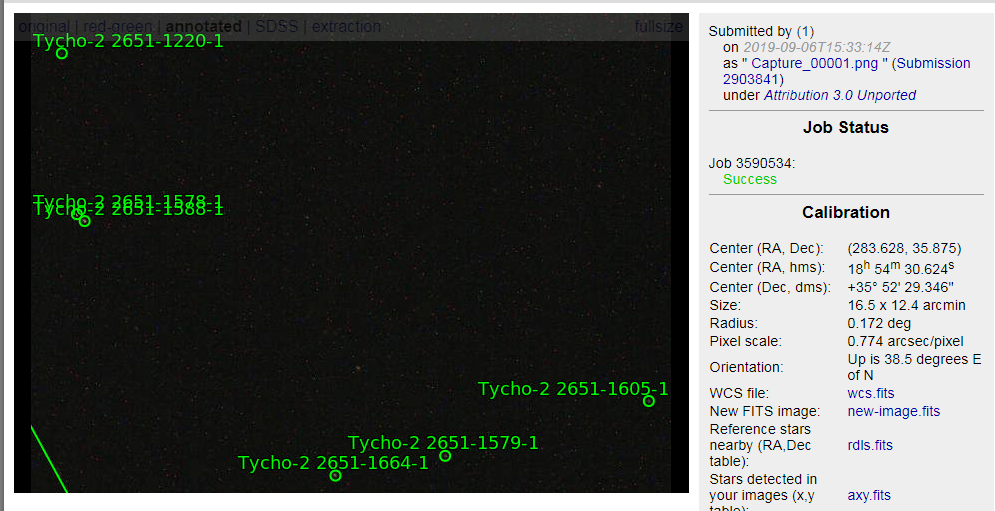The height and width of the screenshot is (511, 995).
Task: Open the fullsize image link
Action: (658, 27)
